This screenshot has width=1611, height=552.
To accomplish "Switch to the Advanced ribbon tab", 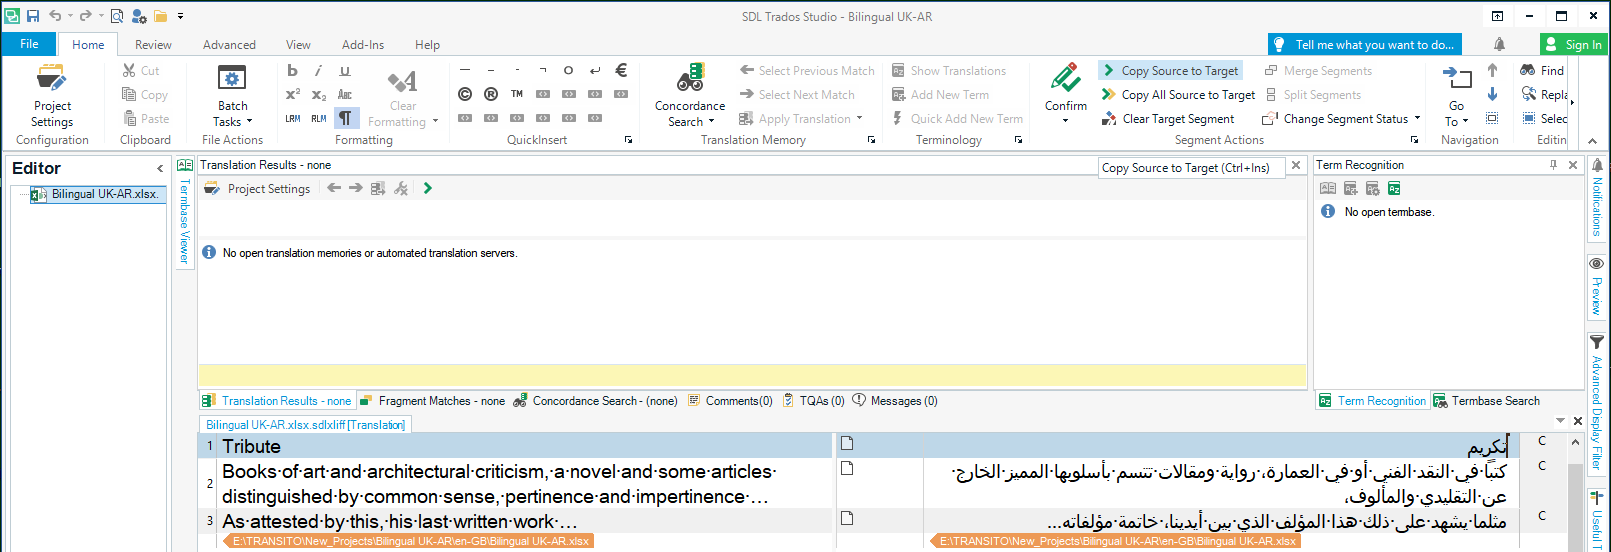I will pyautogui.click(x=229, y=44).
